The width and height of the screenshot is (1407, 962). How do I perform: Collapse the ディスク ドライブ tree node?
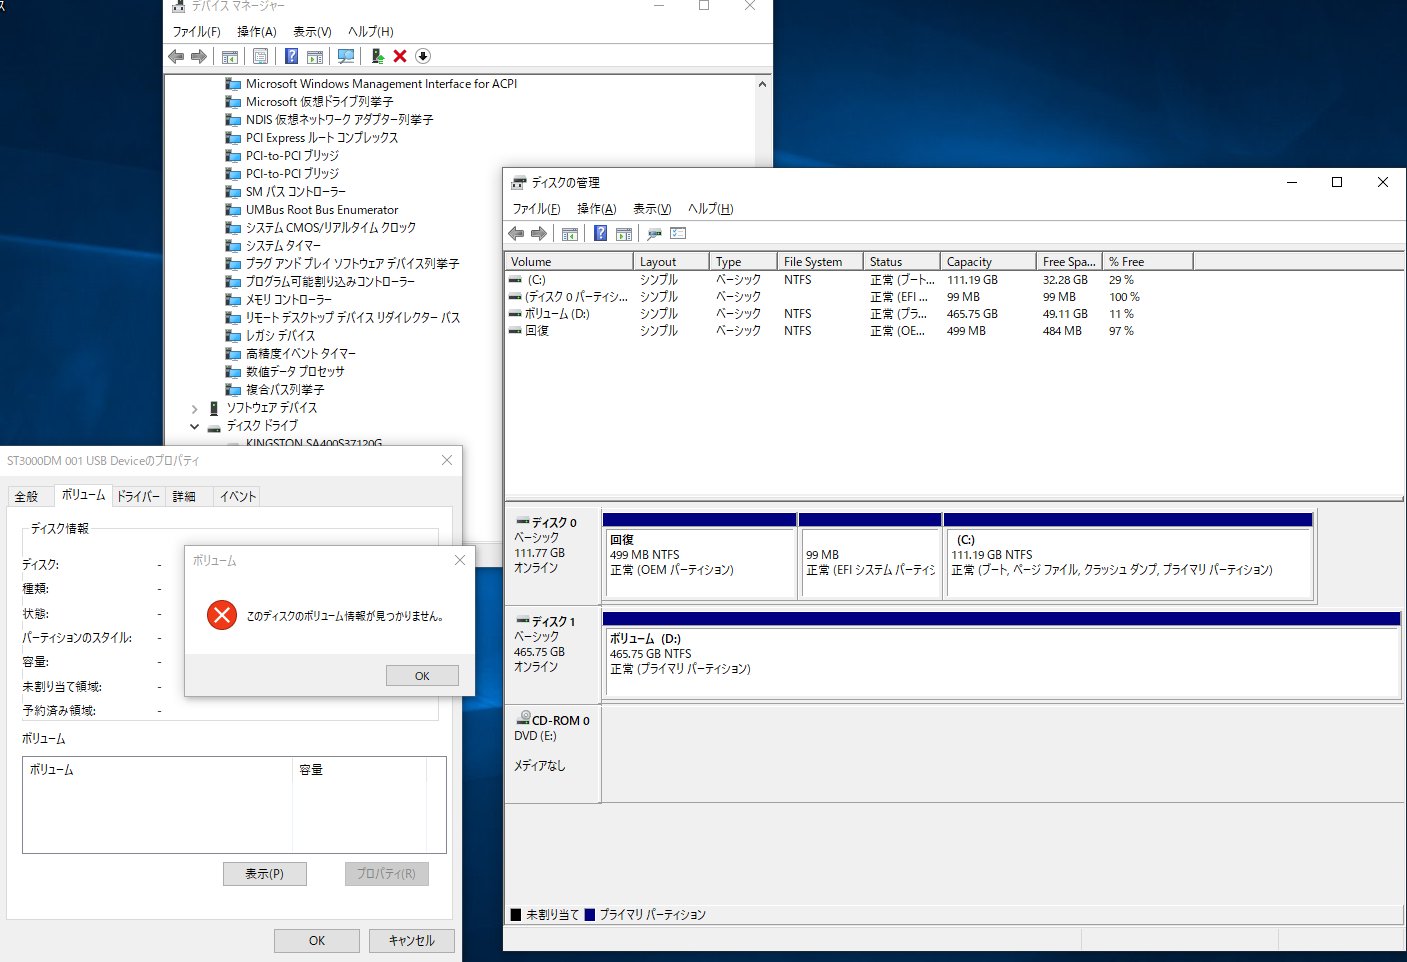tap(194, 426)
